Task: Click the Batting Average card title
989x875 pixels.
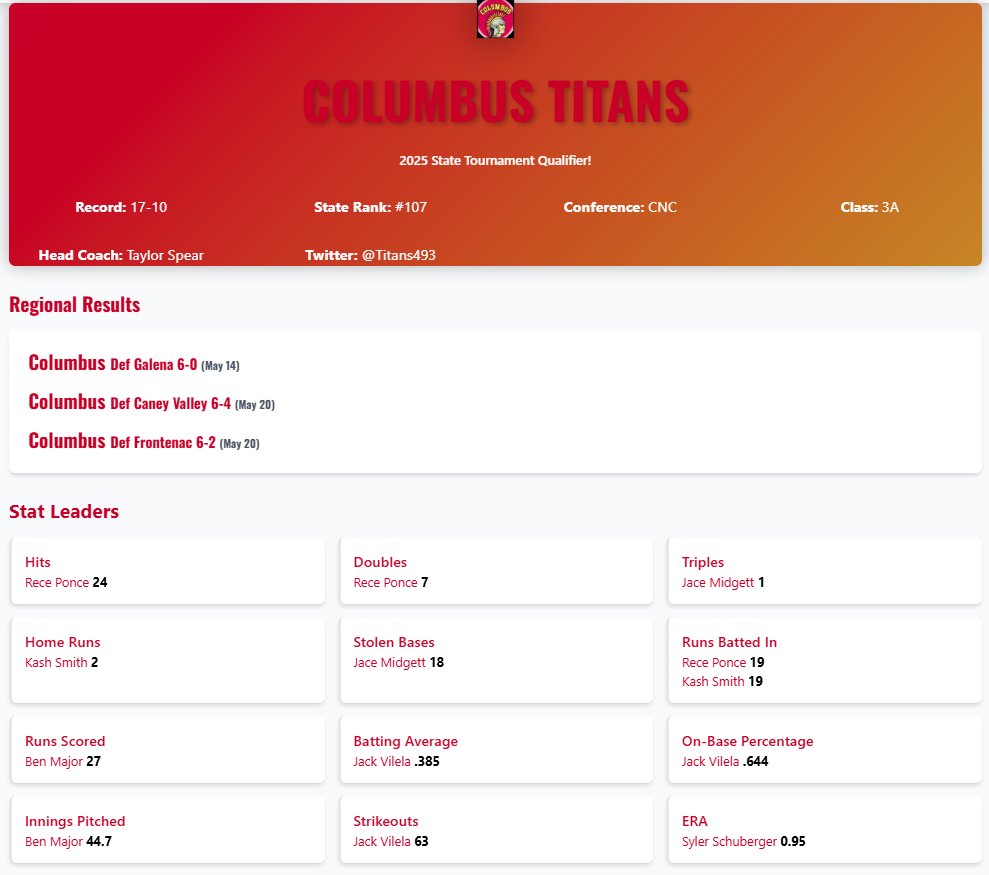Action: 406,741
